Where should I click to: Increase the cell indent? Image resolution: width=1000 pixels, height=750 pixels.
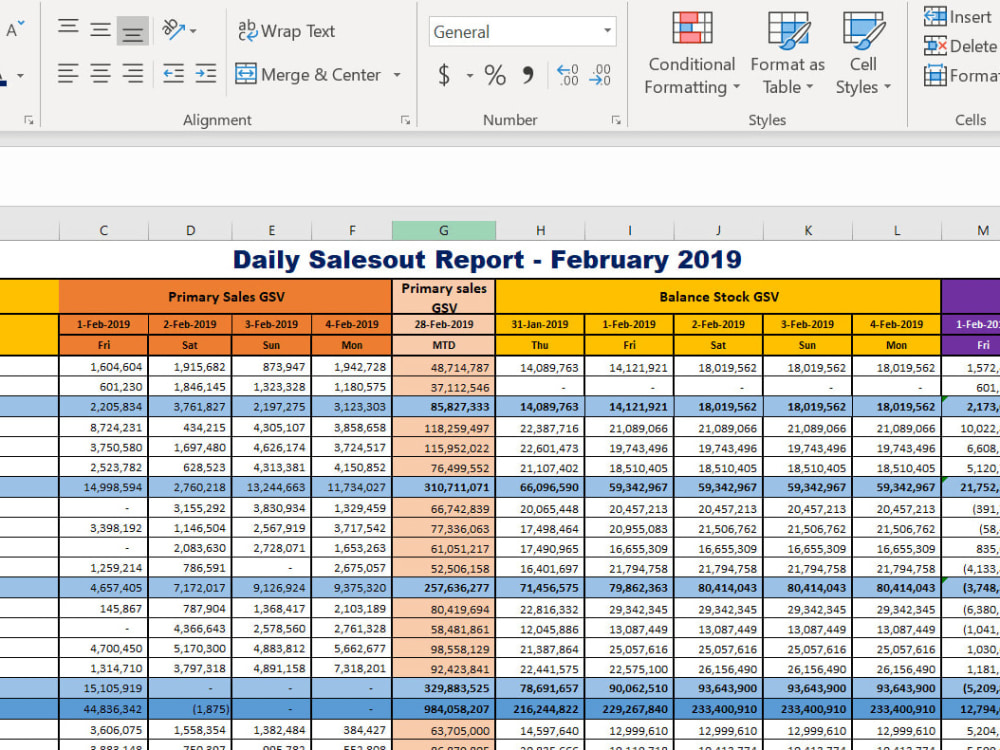tap(205, 74)
